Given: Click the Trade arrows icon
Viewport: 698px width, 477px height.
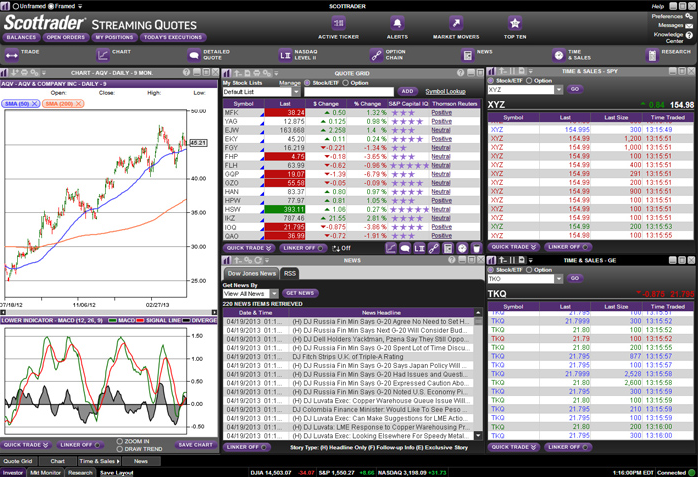Looking at the screenshot, I should [12, 55].
